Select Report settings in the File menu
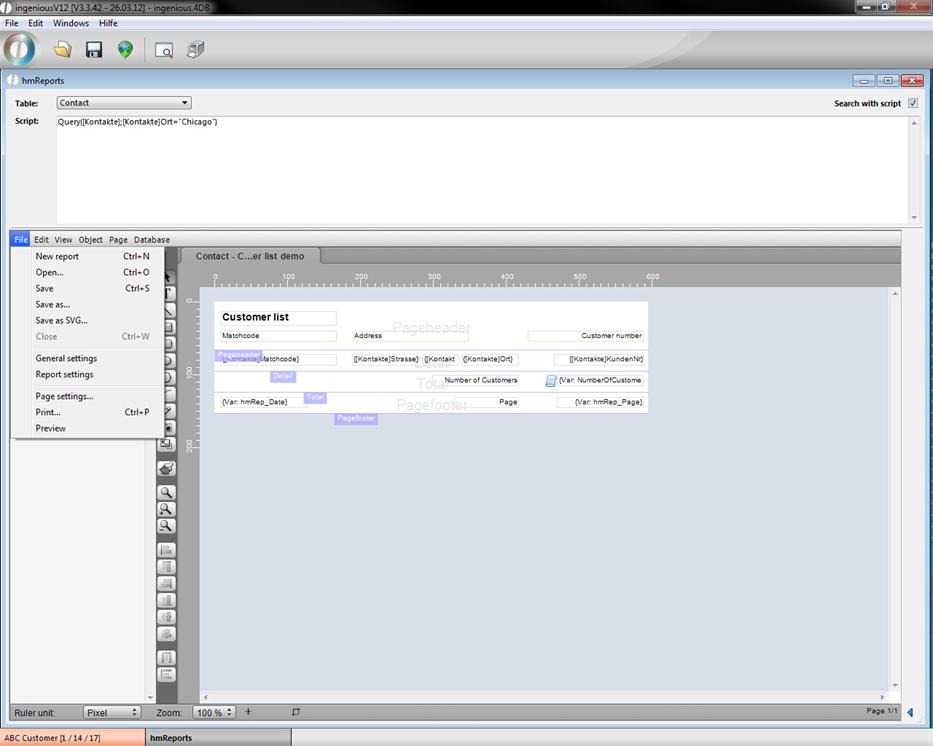 tap(64, 374)
